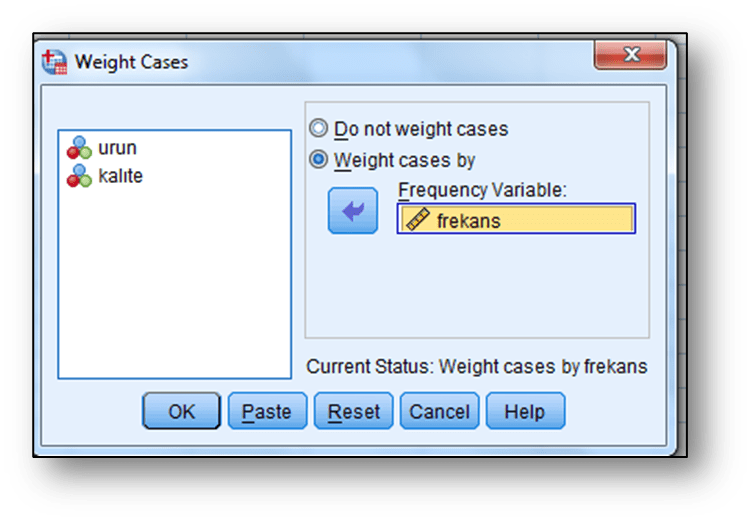
Task: Click the nominal icon beside urun
Action: [x=78, y=149]
